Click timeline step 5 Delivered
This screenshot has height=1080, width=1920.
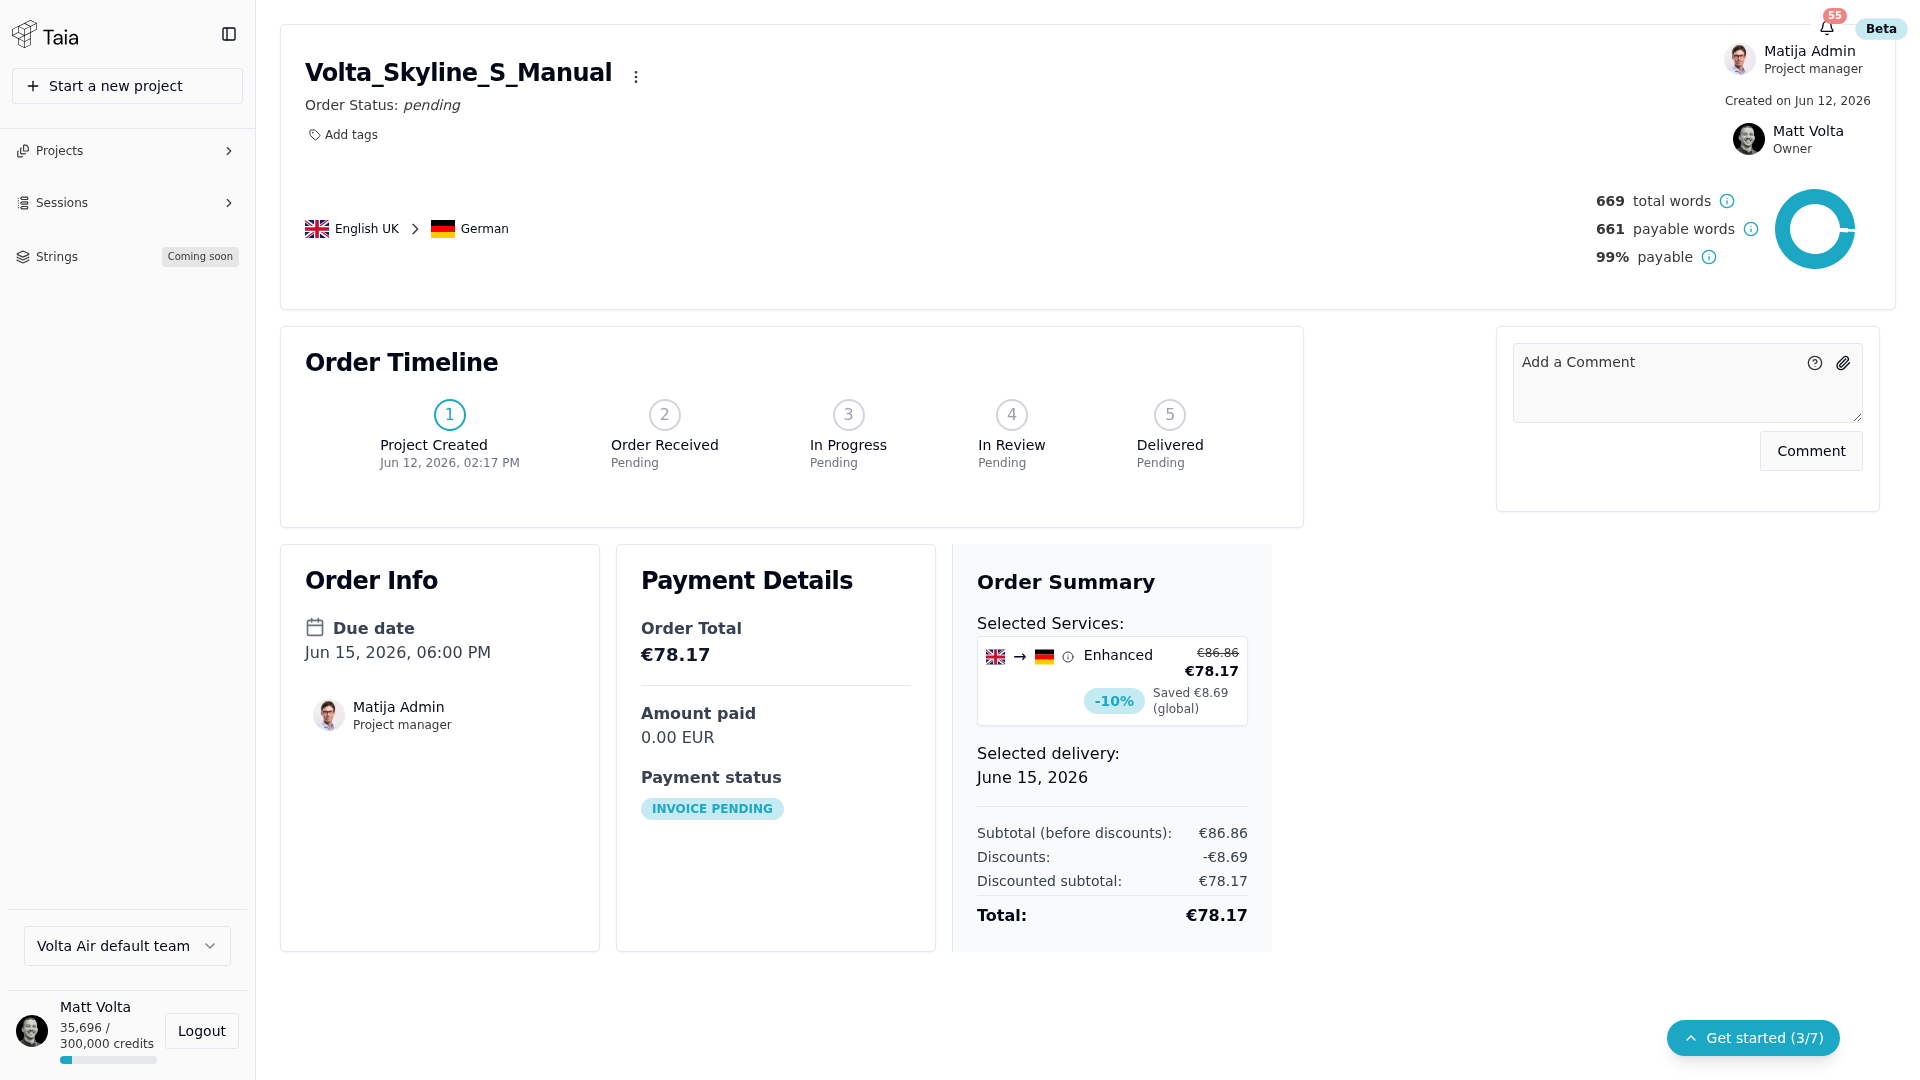(x=1170, y=415)
